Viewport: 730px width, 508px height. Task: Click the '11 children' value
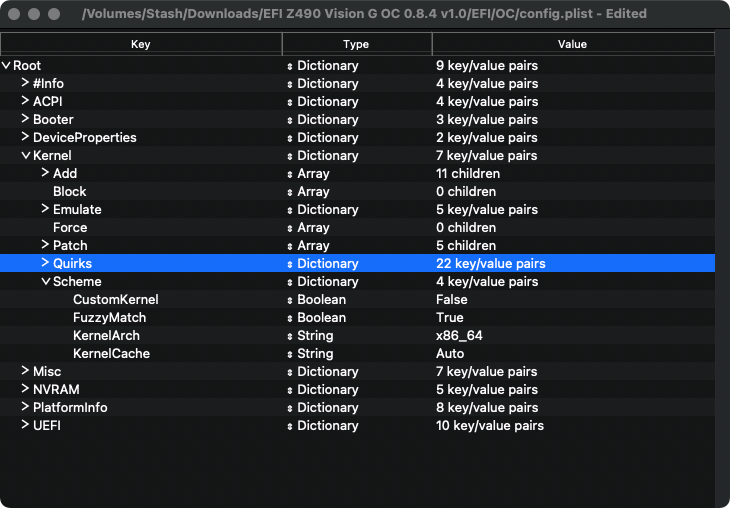468,173
